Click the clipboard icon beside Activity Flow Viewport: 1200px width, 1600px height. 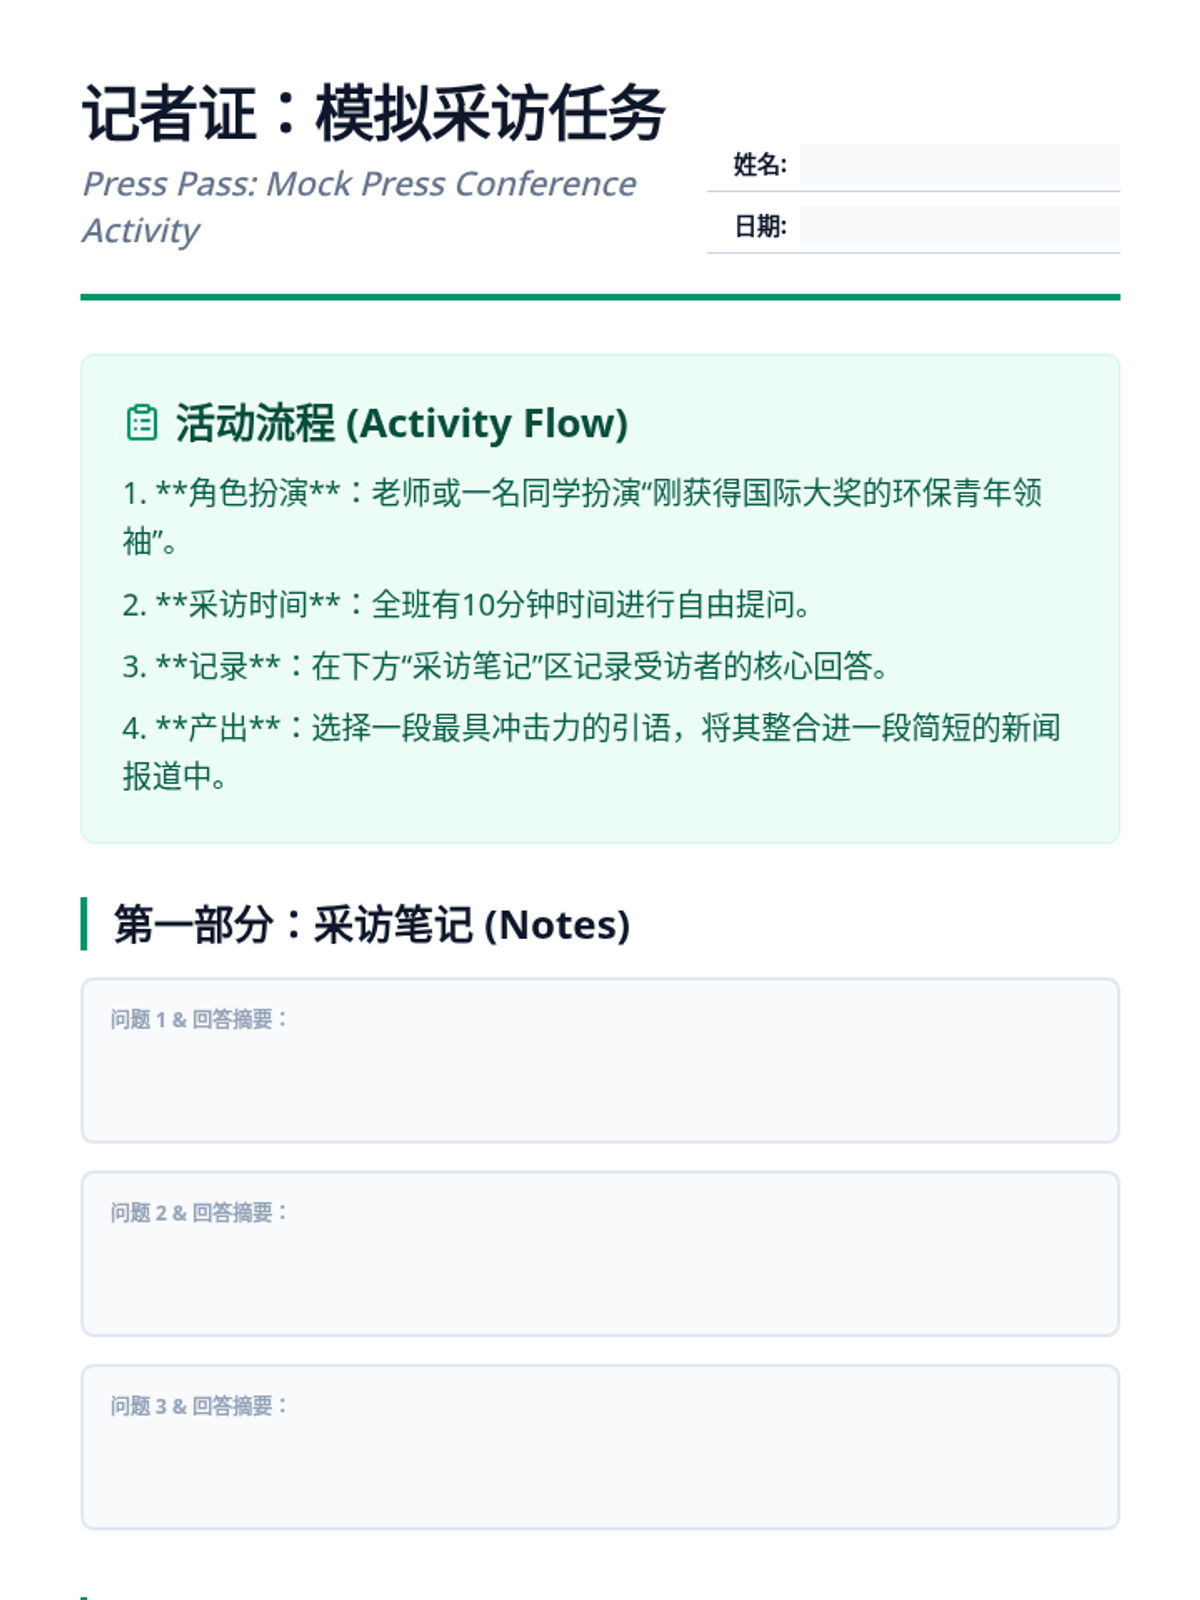click(142, 423)
